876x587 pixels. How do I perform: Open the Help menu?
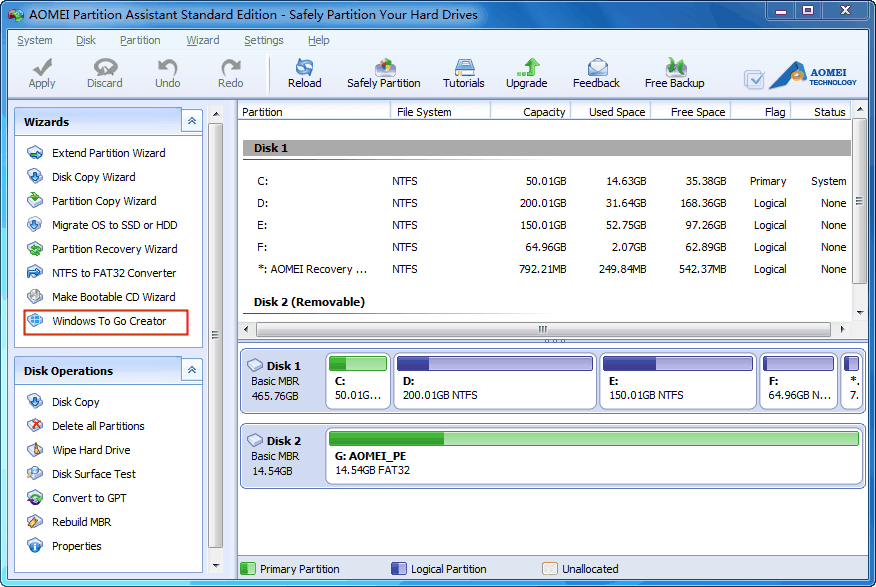coord(318,40)
